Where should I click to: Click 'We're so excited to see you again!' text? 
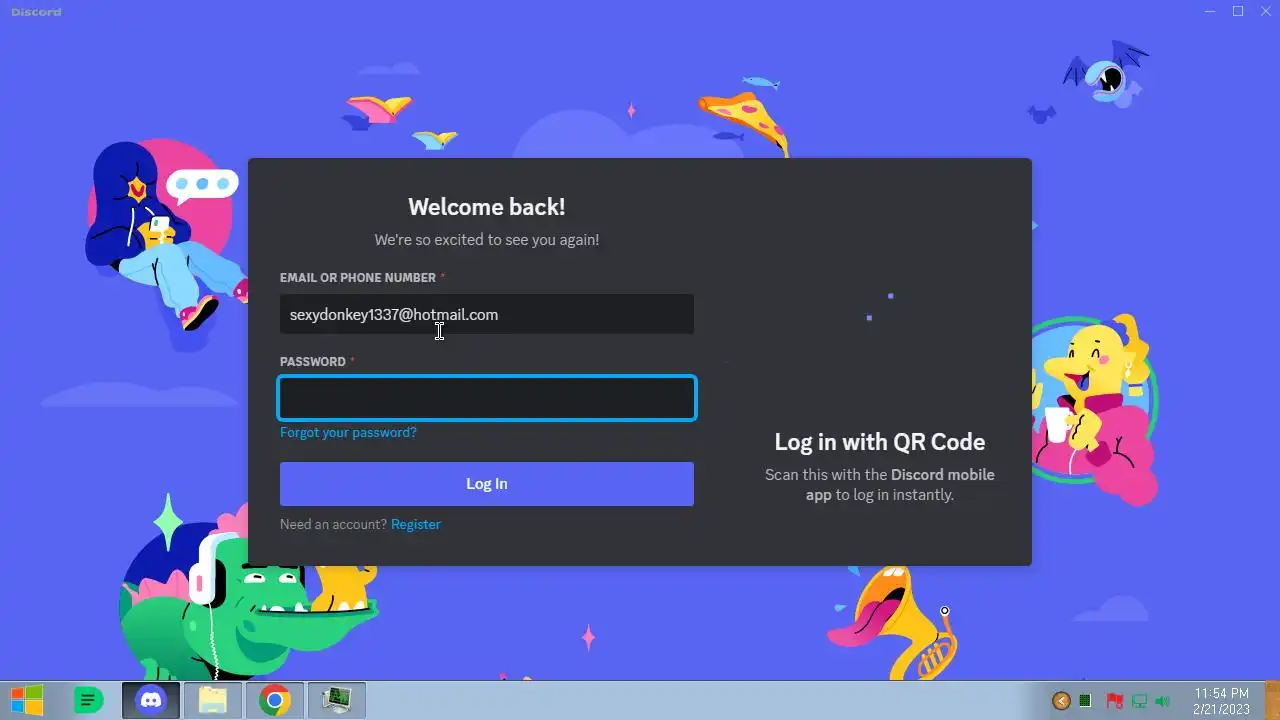click(487, 240)
